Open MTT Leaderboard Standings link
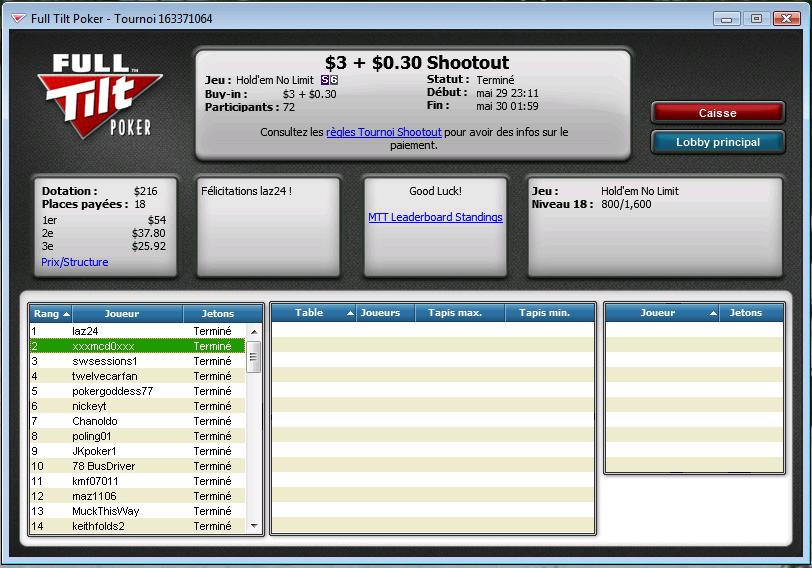Image resolution: width=812 pixels, height=568 pixels. point(435,217)
